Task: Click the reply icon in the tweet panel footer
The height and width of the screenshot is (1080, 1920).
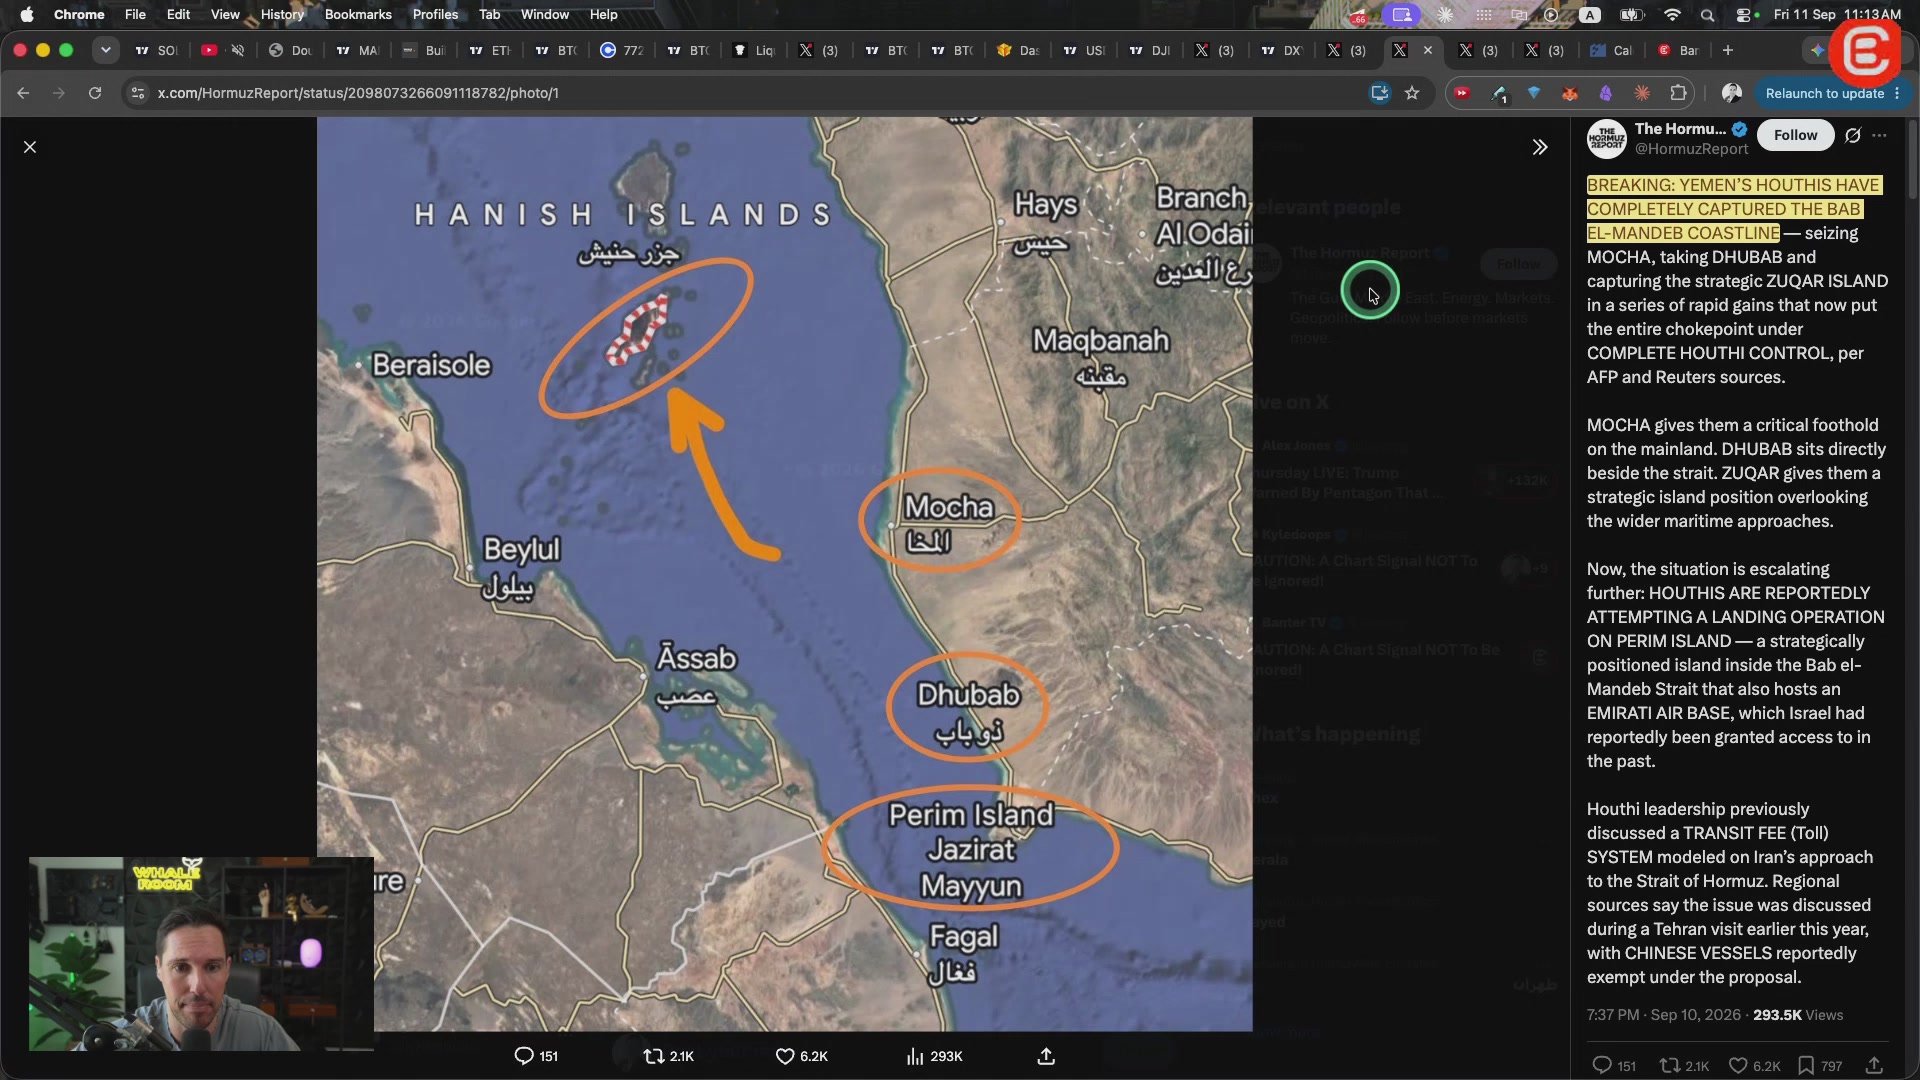Action: click(1601, 1065)
